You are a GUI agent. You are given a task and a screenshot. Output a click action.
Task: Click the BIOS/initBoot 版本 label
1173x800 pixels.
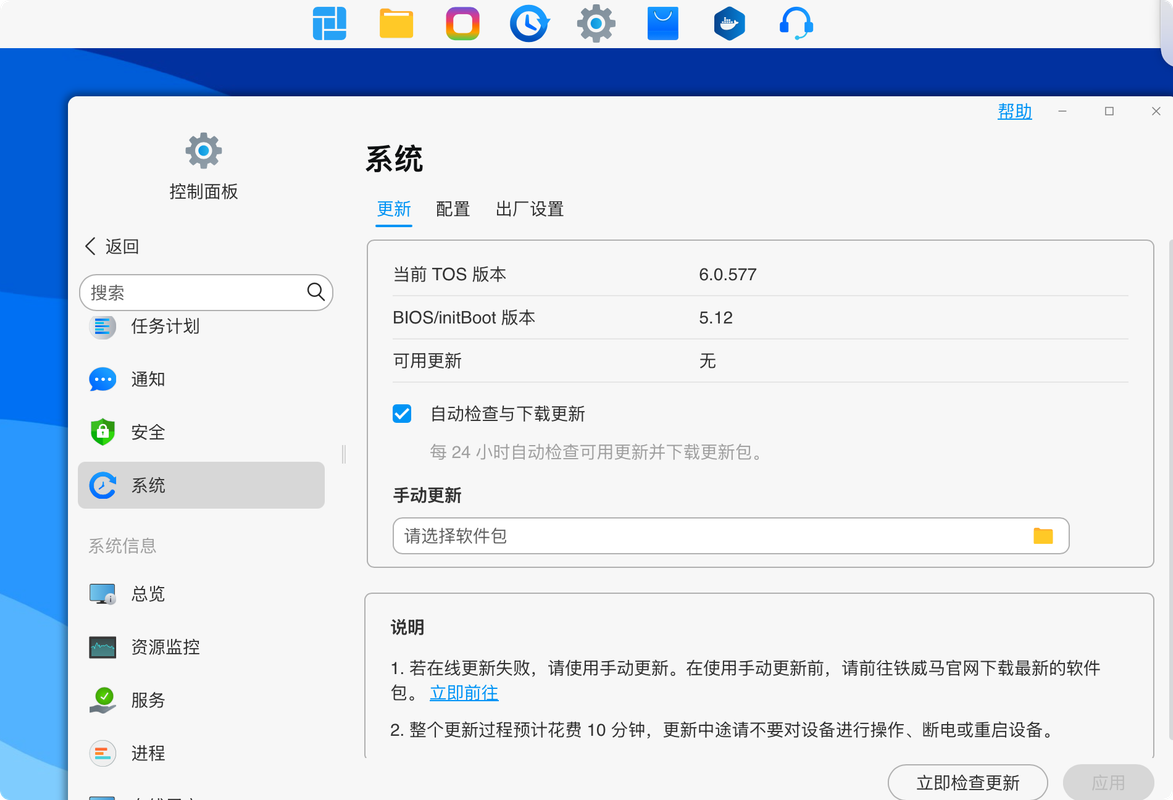(464, 318)
